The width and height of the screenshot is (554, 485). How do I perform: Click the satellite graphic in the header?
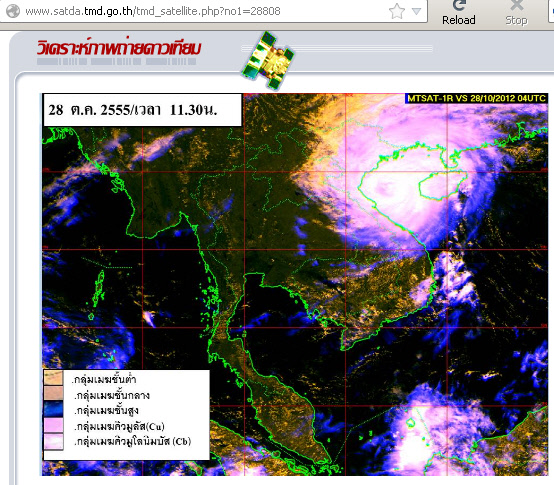(269, 59)
